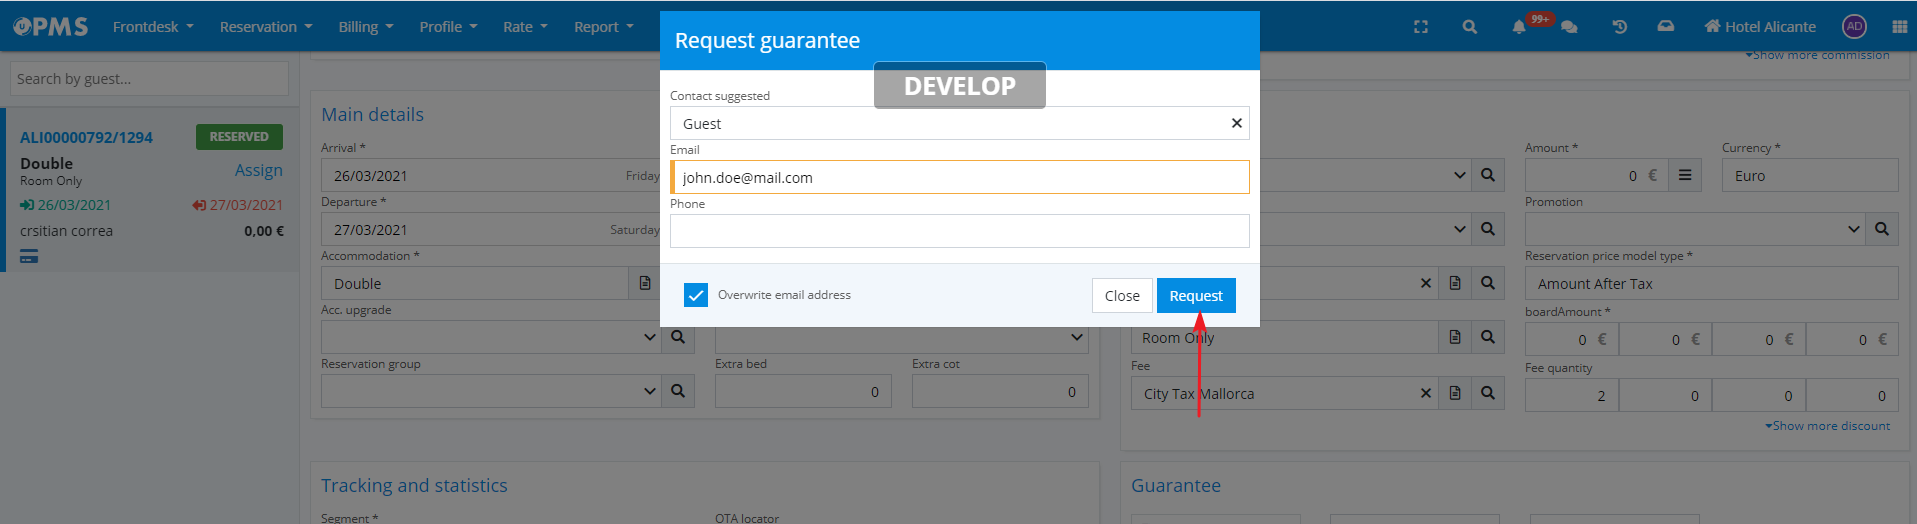
Task: Expand Show more discount section
Action: tap(1827, 426)
